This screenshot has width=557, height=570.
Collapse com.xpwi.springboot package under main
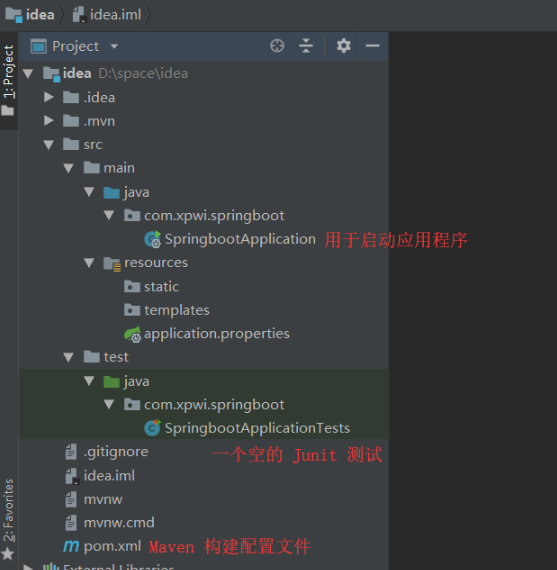click(x=109, y=215)
